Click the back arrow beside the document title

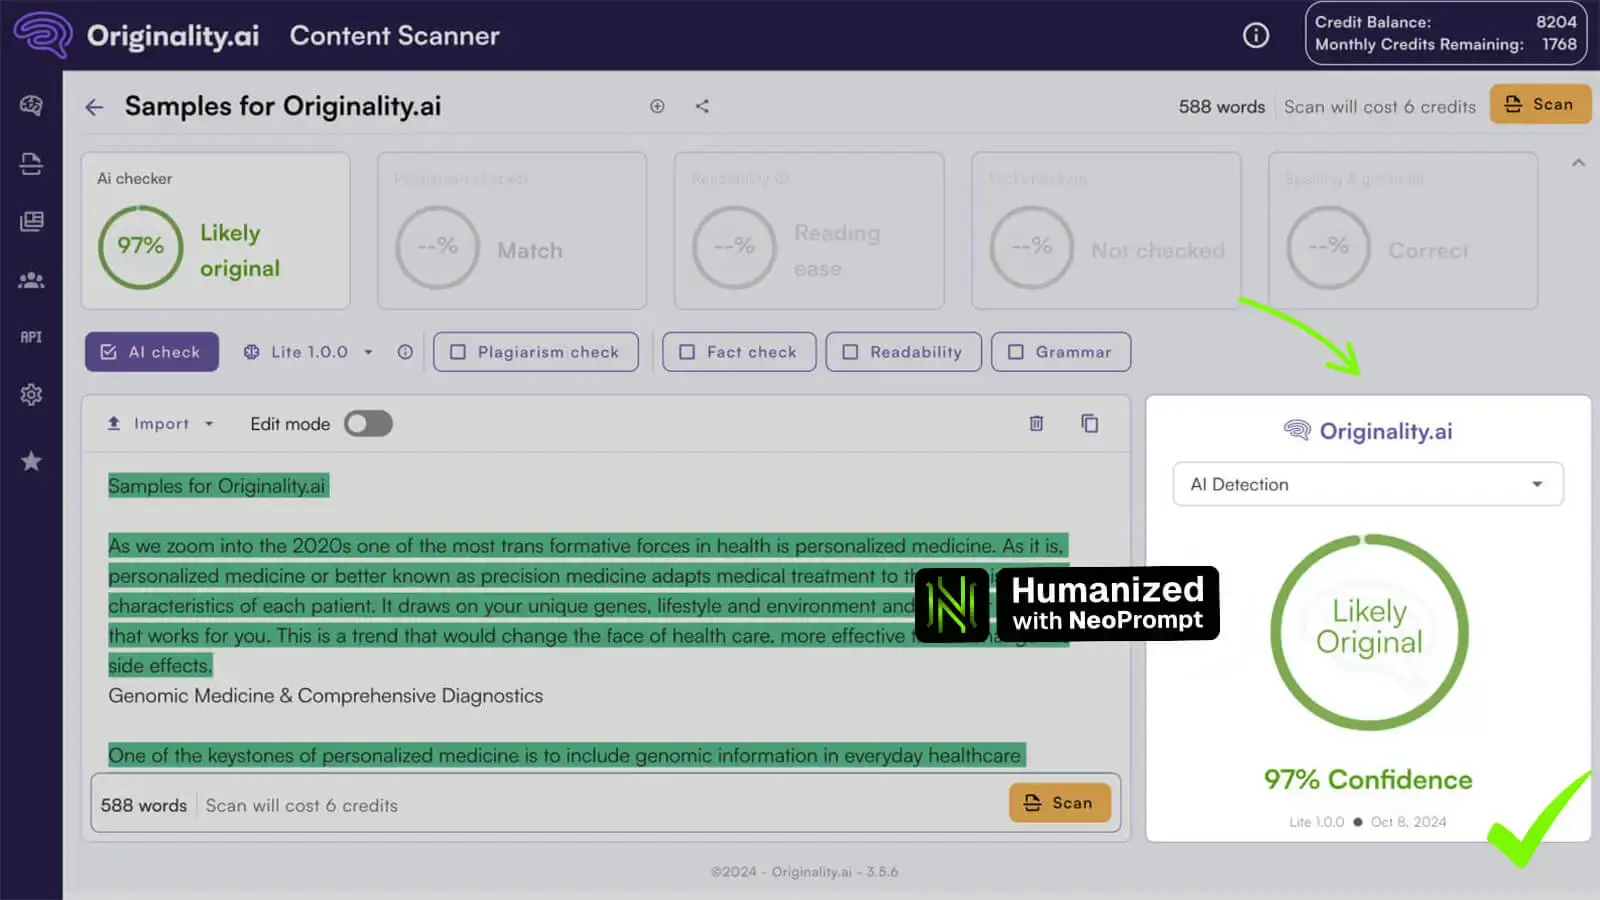(94, 107)
